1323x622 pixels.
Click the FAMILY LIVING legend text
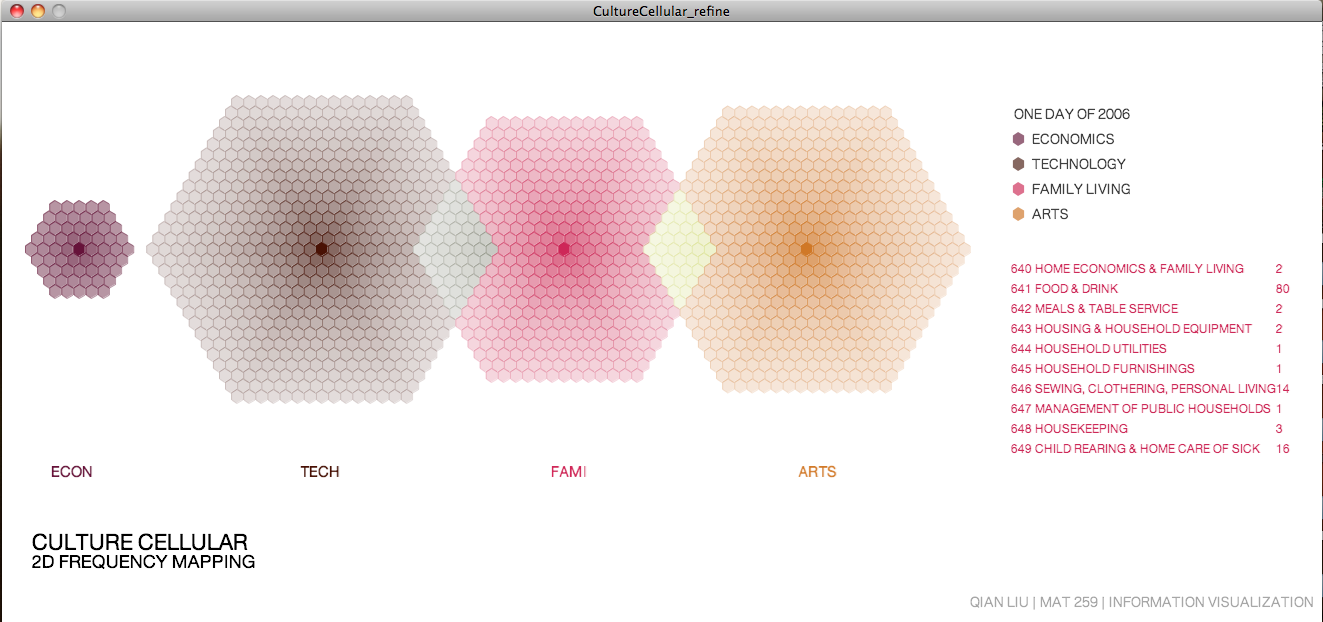click(x=1081, y=189)
